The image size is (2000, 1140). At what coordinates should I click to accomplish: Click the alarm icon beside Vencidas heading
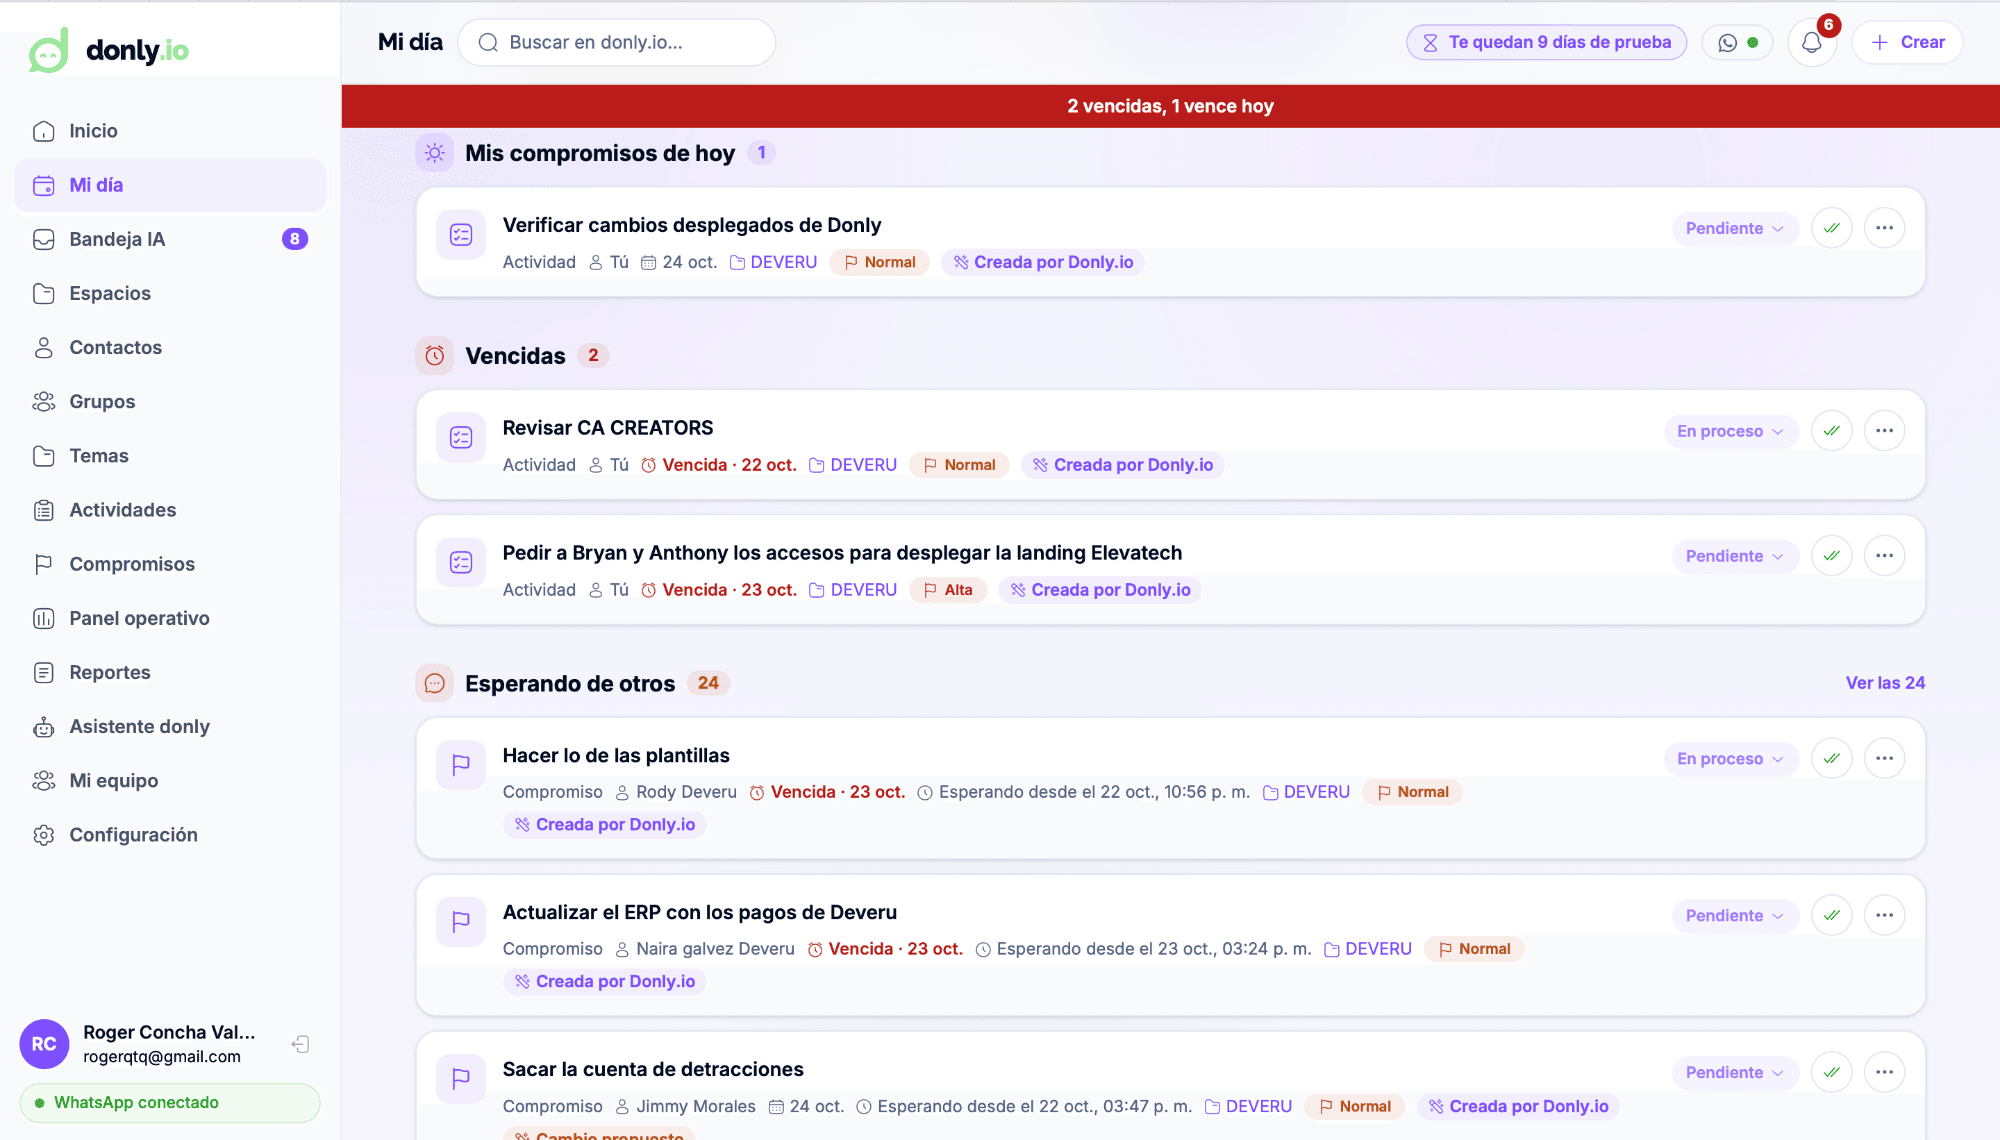coord(435,355)
